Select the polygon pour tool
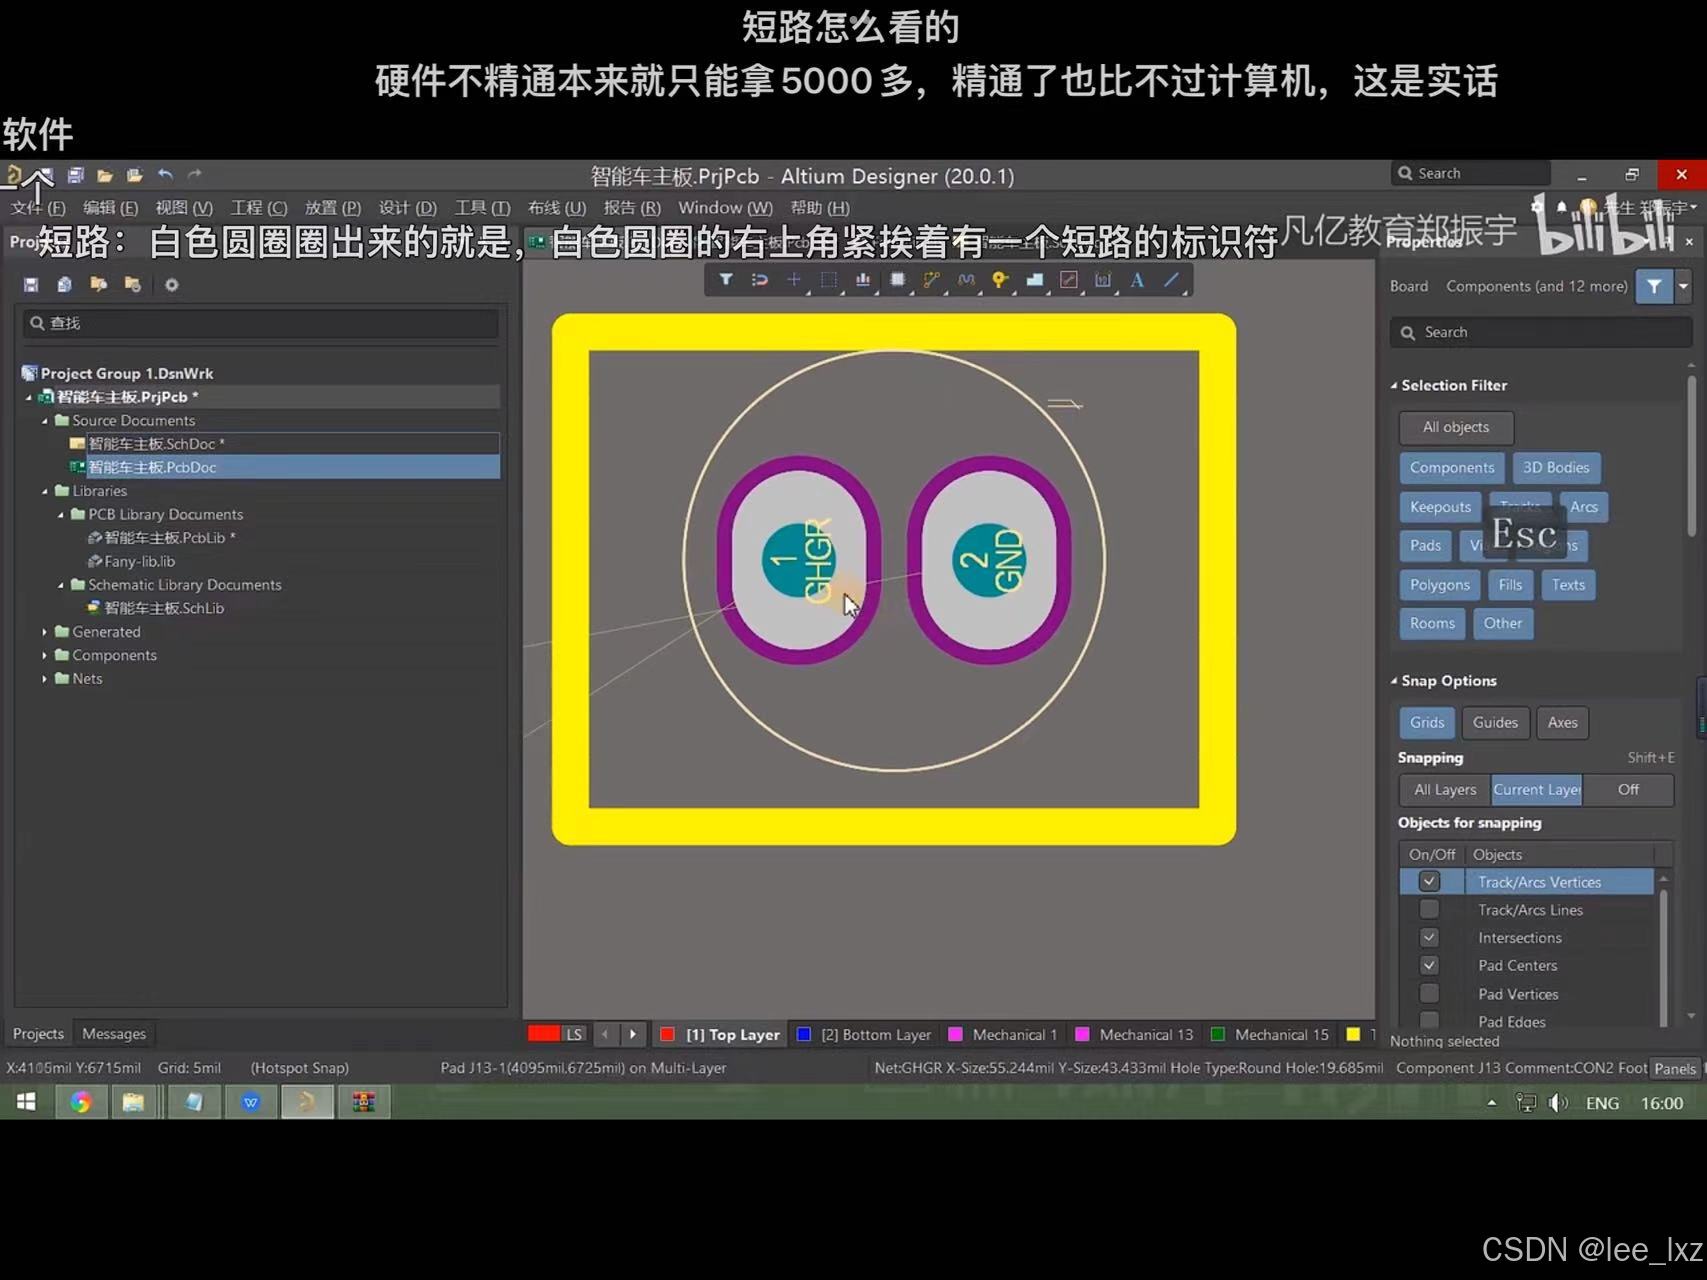Screen dimensions: 1707x1280 [x=1034, y=280]
